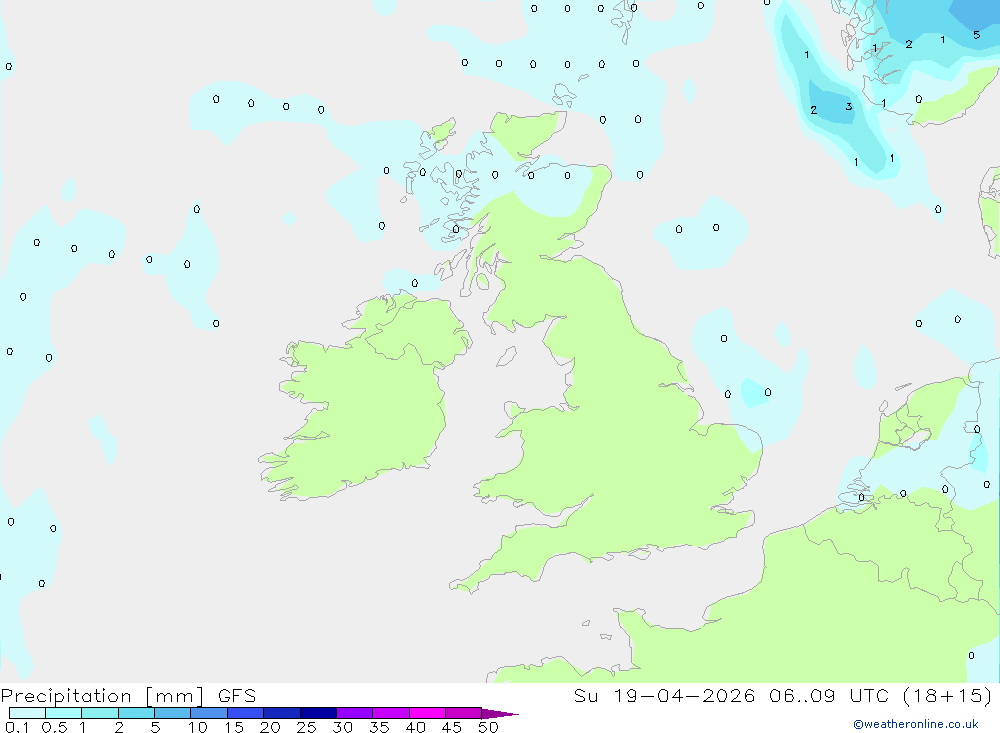Click the 'Precipitation [mm] GFS' title text
The height and width of the screenshot is (733, 1000).
[x=128, y=696]
